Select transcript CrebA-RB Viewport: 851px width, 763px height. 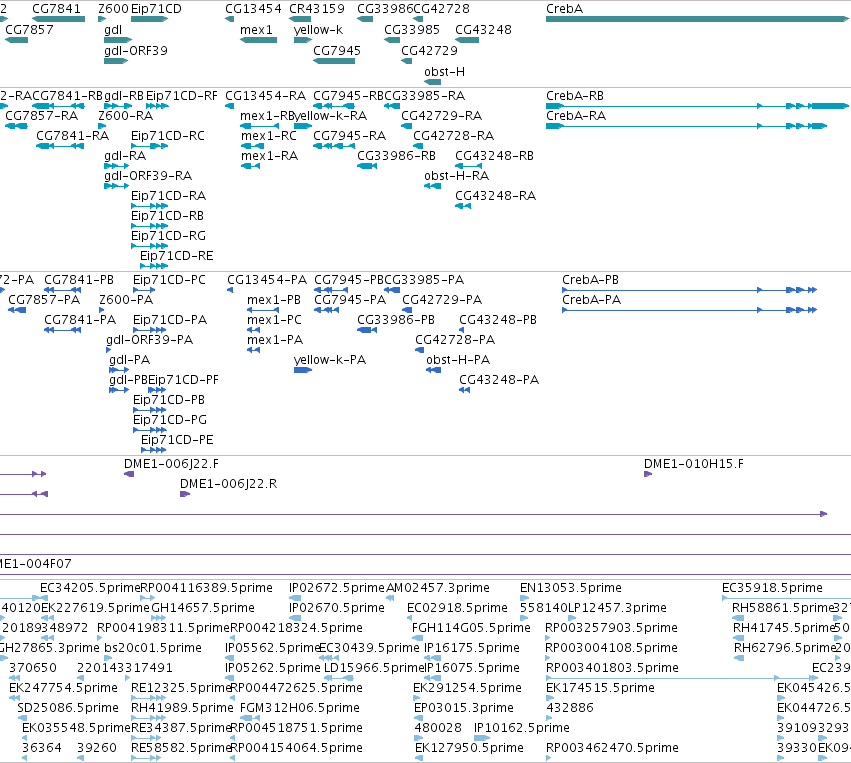tap(697, 106)
